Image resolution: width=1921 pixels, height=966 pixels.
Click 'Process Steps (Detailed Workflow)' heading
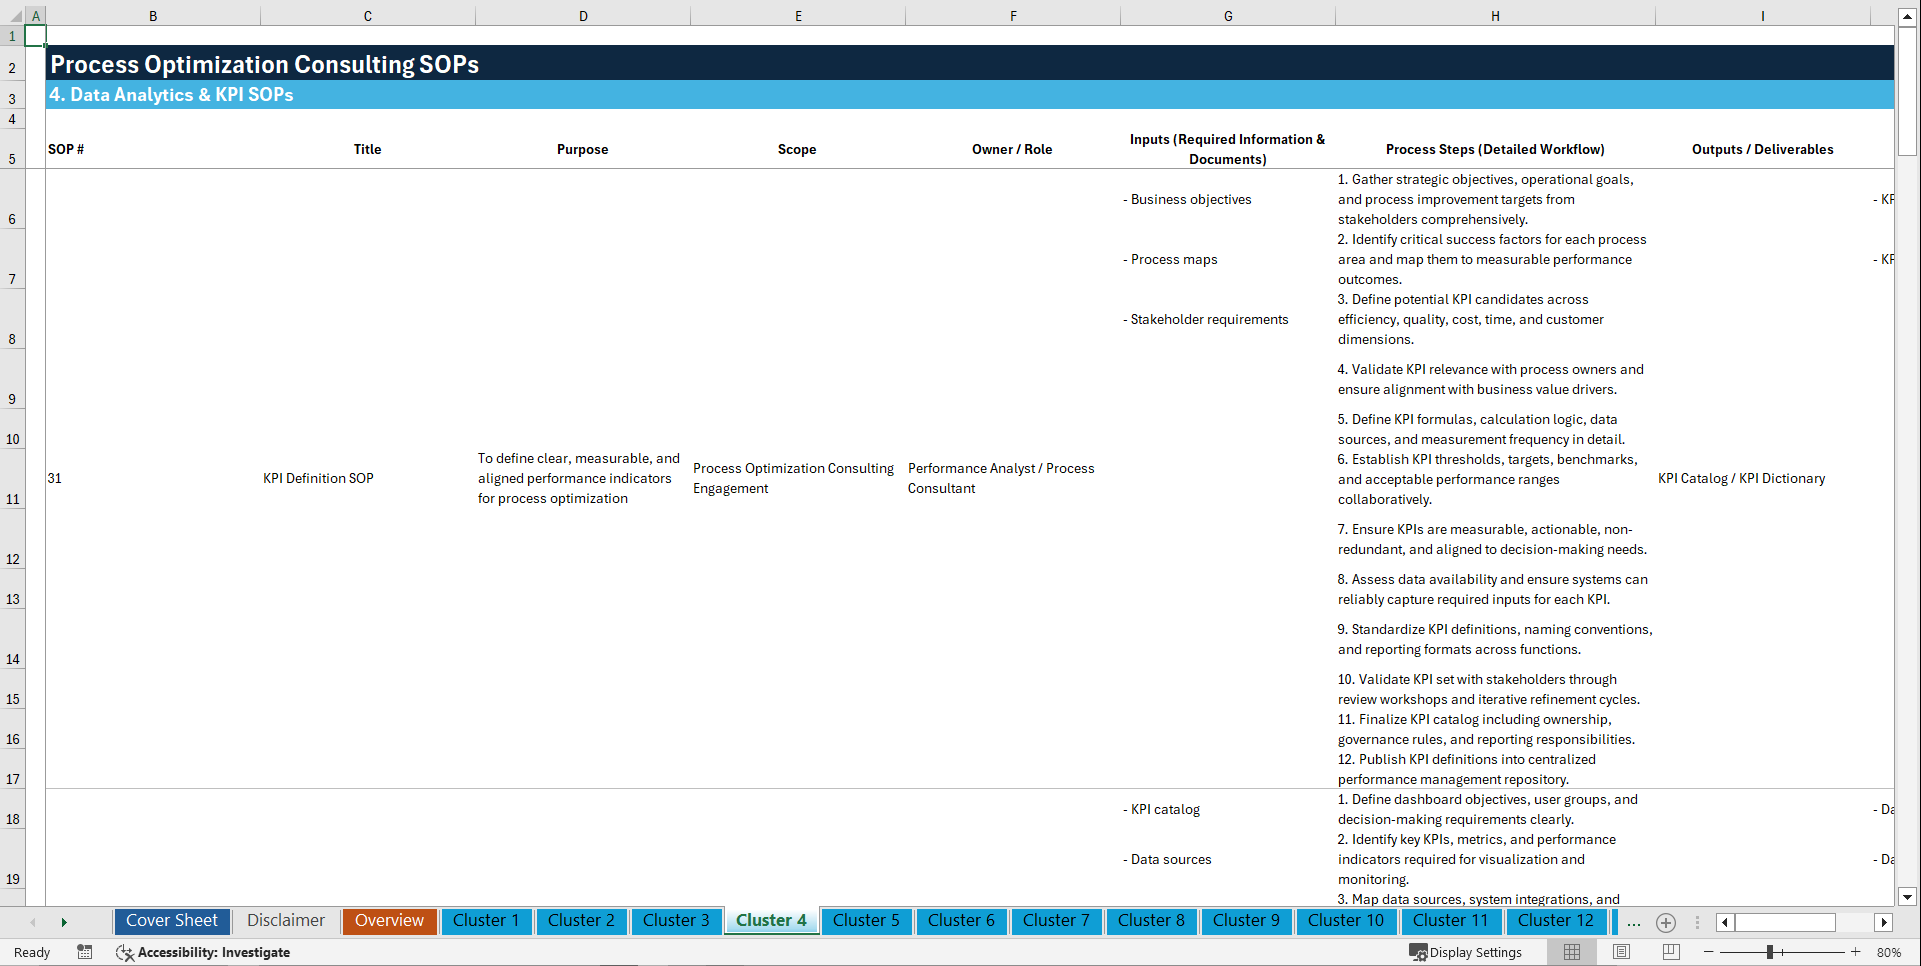(x=1495, y=149)
